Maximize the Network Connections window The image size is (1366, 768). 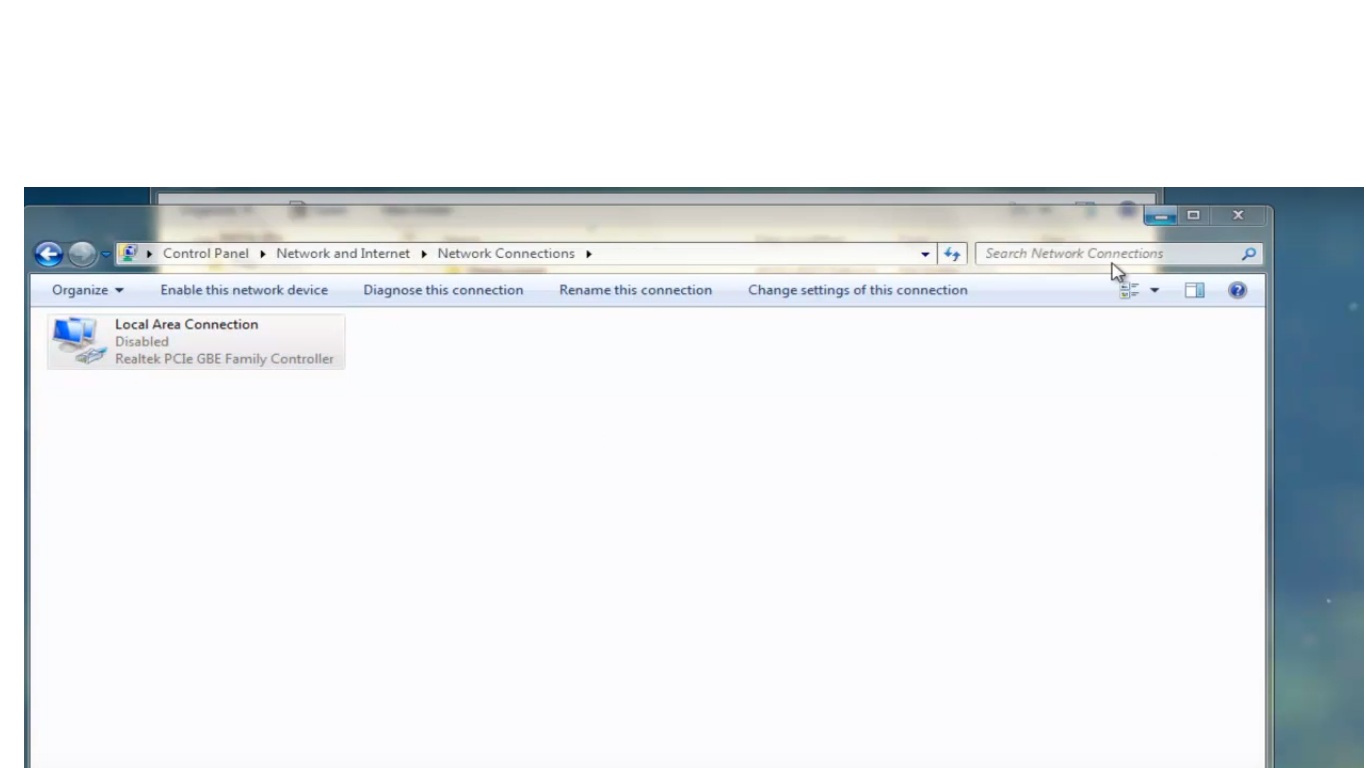1193,215
